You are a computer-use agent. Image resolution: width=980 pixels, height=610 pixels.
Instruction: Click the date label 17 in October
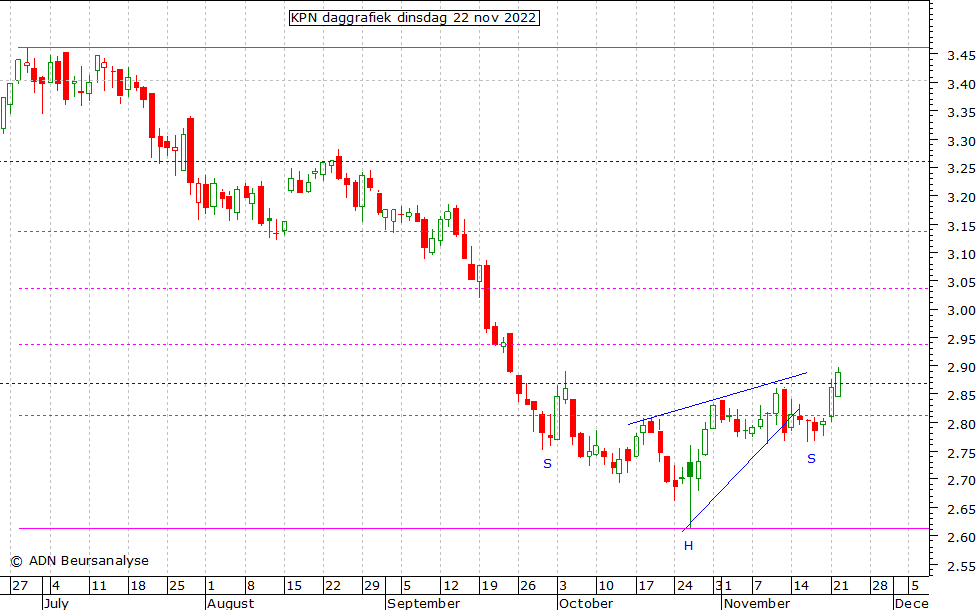click(x=645, y=586)
